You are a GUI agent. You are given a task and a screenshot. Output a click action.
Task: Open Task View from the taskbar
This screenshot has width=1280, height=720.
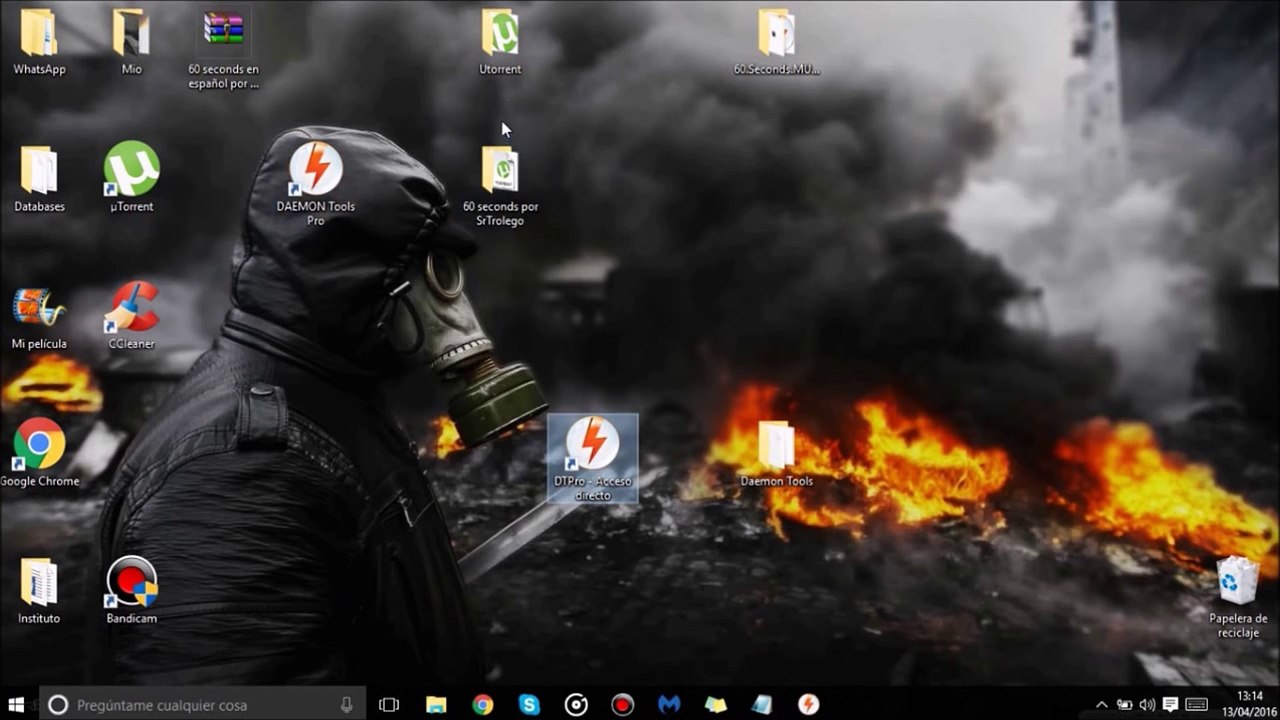389,705
